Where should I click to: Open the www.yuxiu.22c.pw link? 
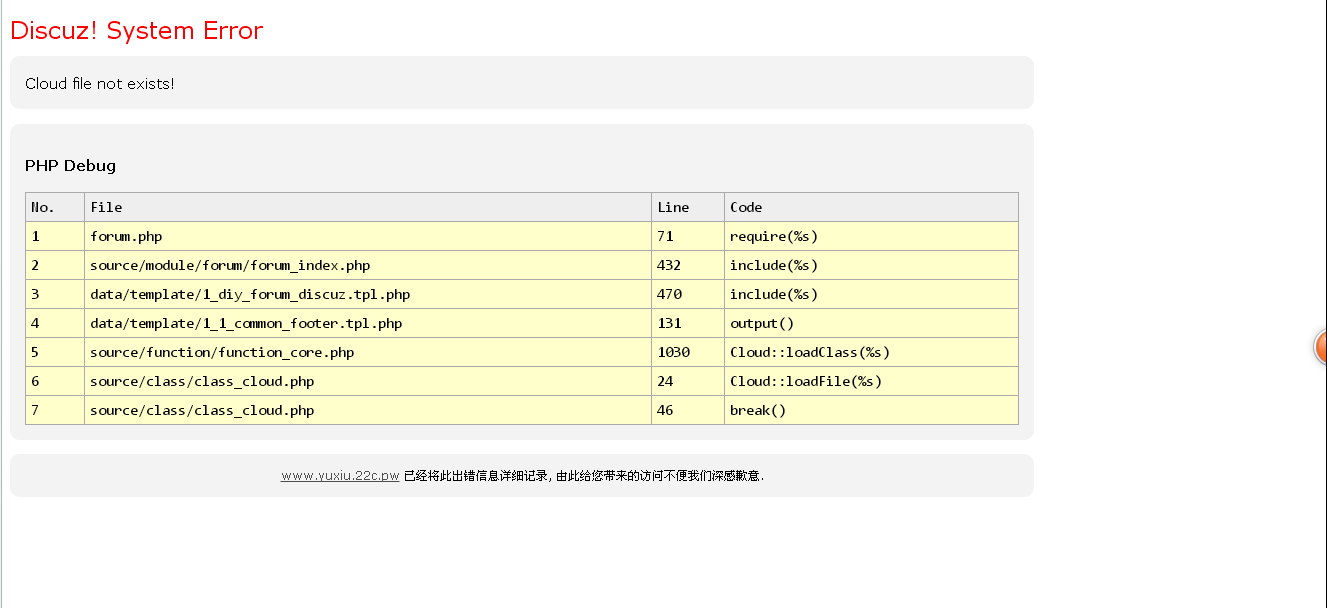point(340,476)
